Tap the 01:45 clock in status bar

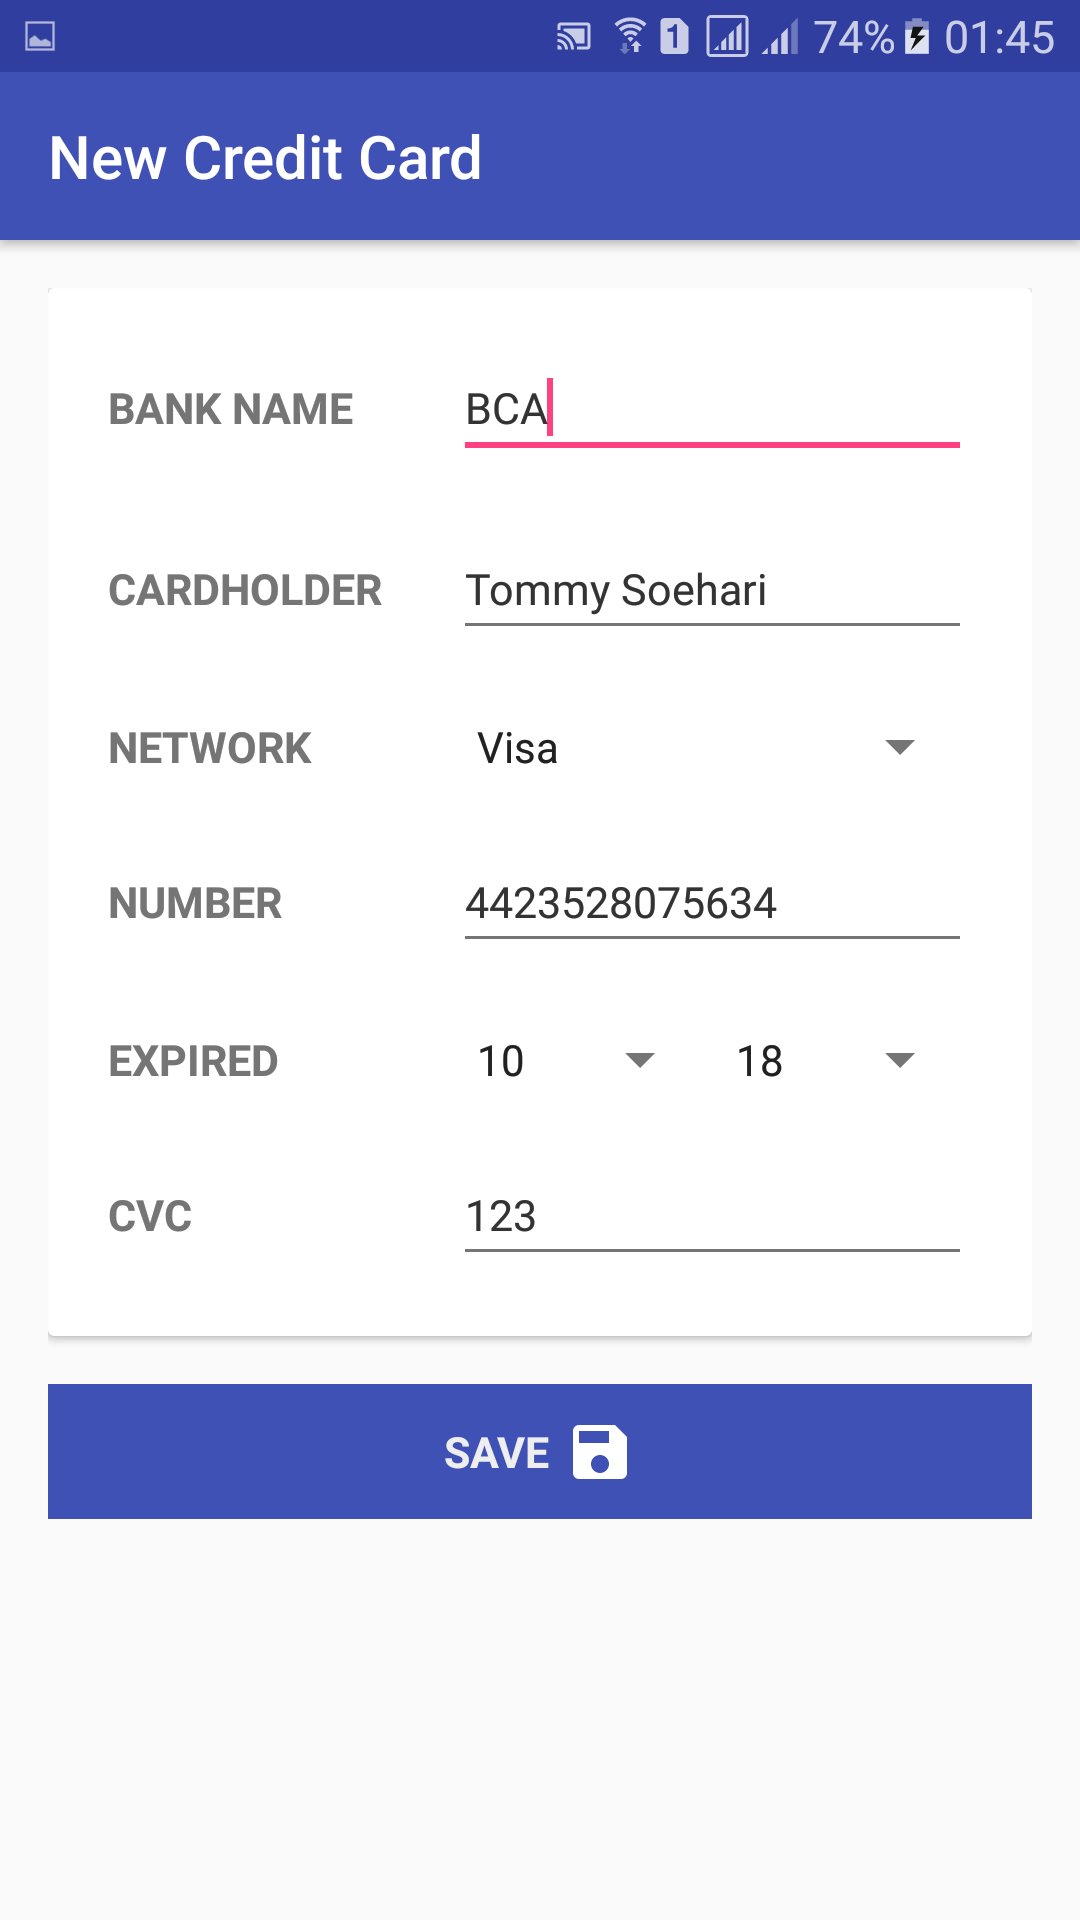(x=999, y=38)
